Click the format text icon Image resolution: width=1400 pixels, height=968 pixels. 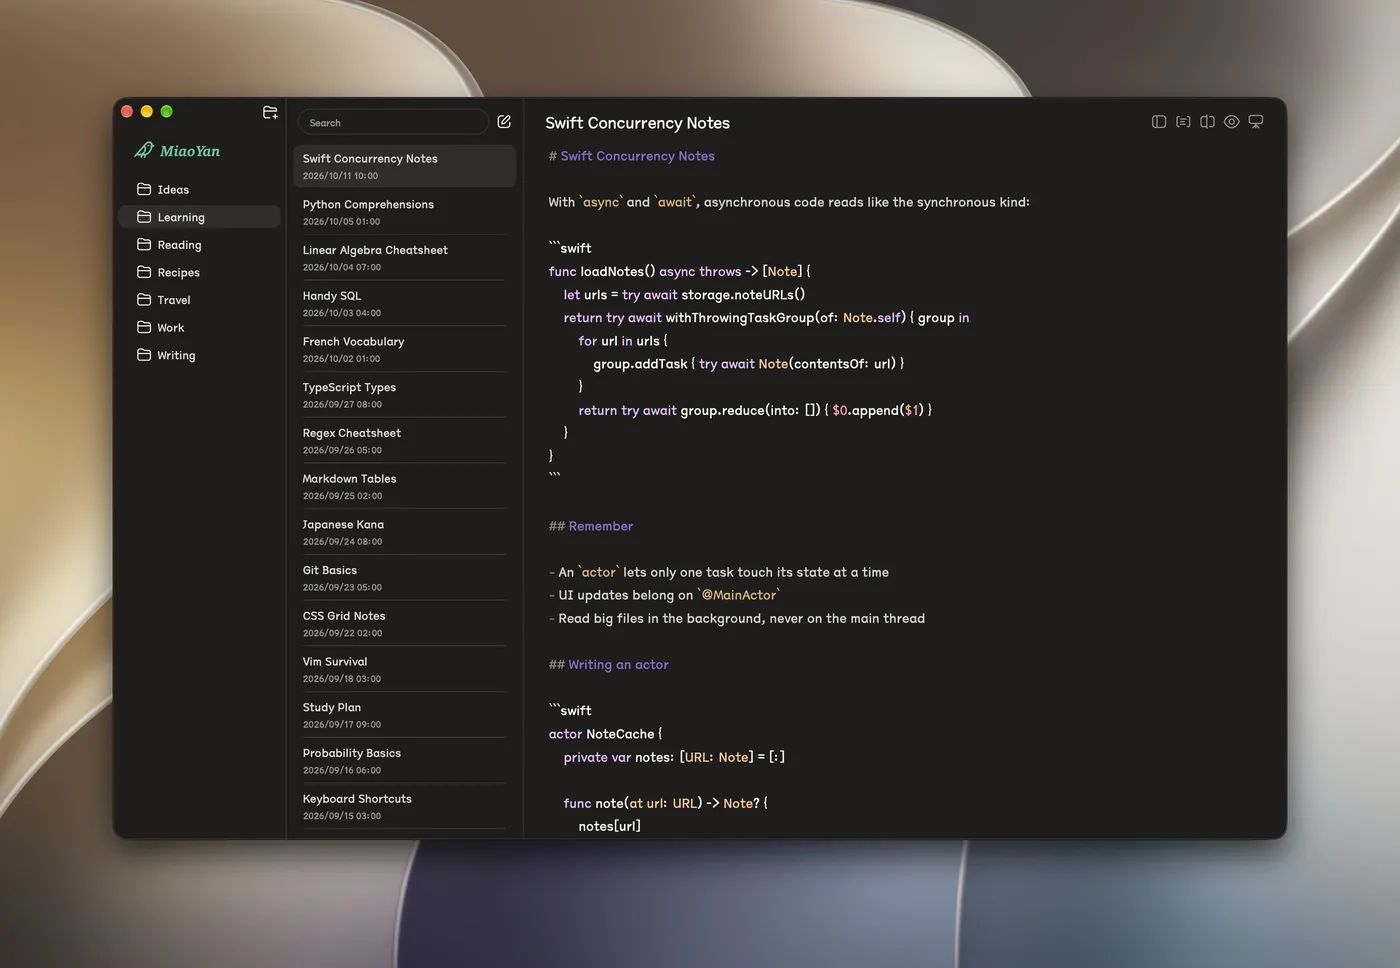pos(1183,122)
